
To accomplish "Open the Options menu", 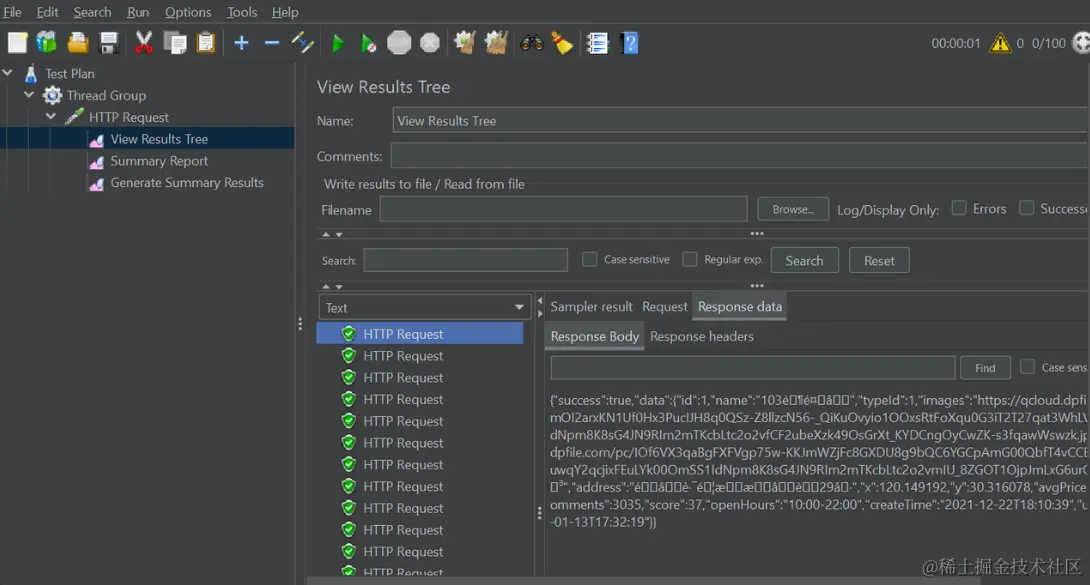I will (x=188, y=12).
